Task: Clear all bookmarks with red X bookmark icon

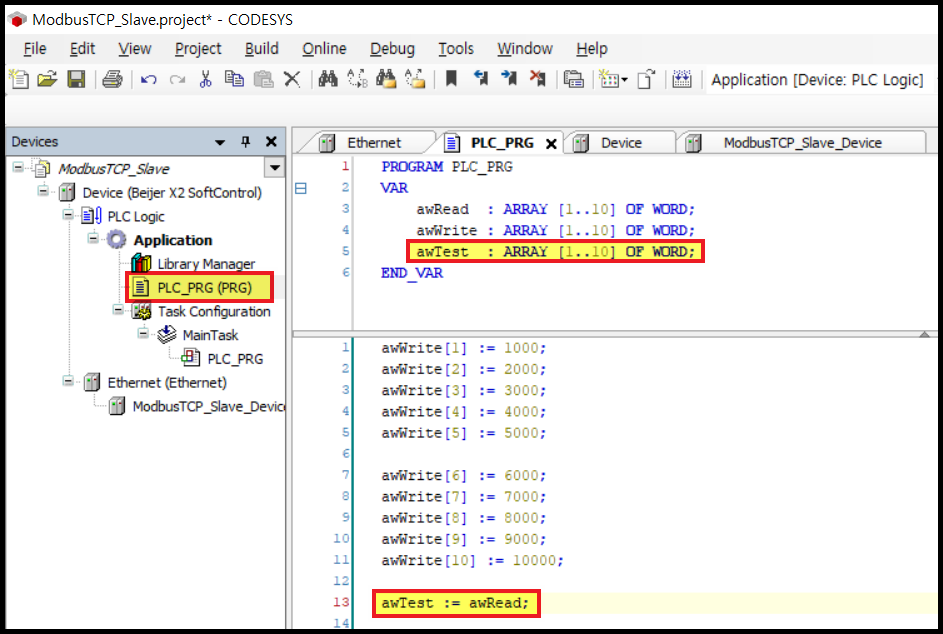Action: coord(538,79)
